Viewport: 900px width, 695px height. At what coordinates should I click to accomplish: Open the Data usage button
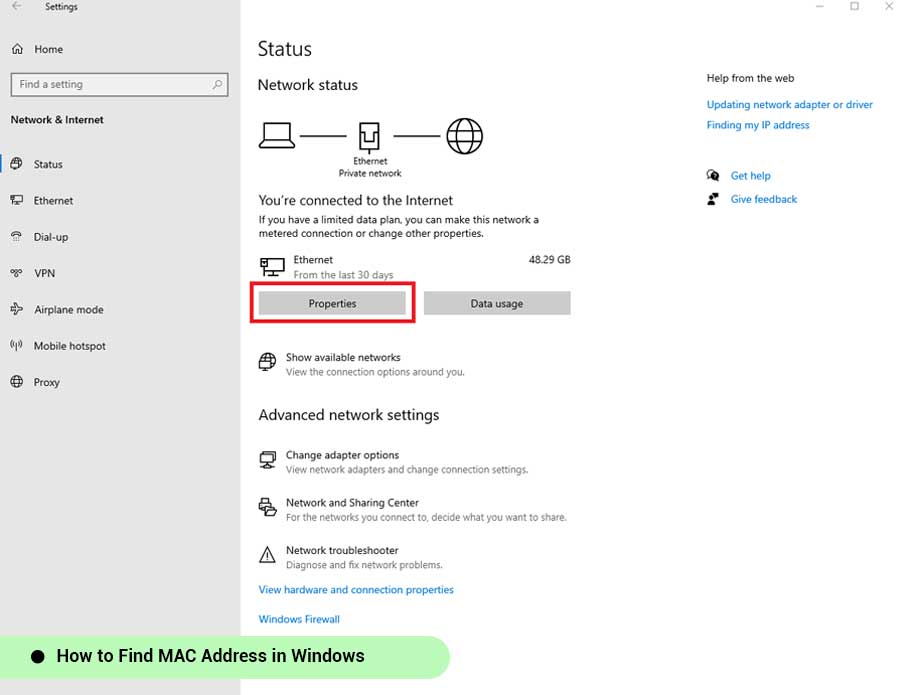pos(497,303)
